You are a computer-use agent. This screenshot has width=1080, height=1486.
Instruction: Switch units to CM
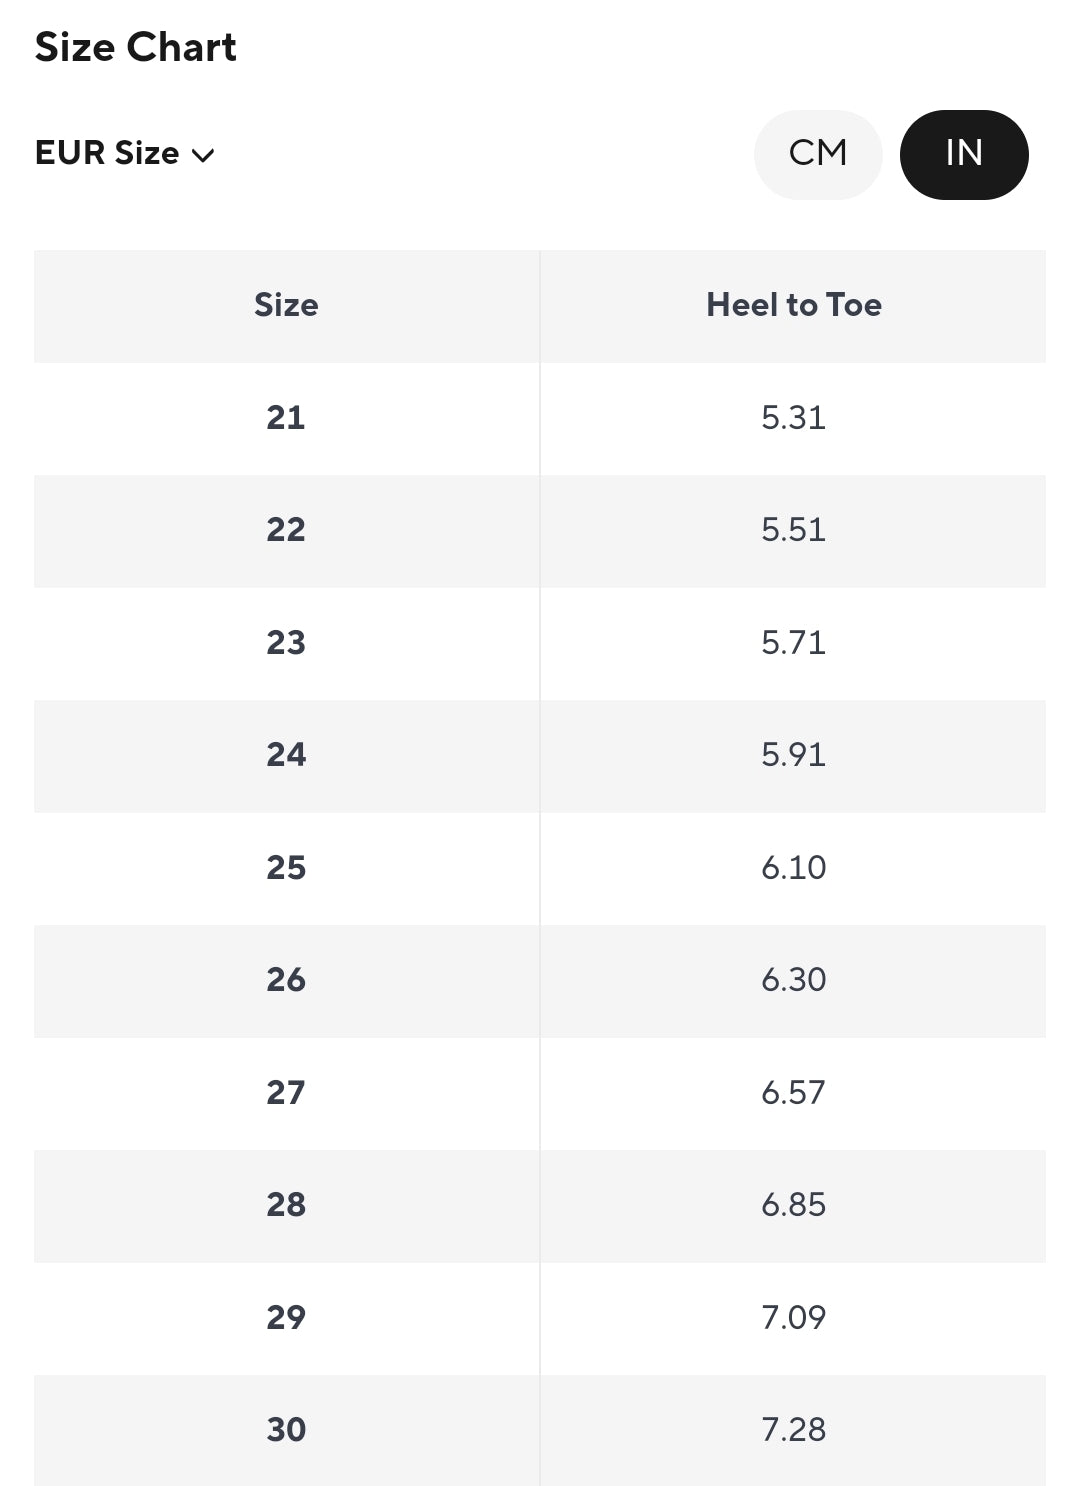pos(817,154)
